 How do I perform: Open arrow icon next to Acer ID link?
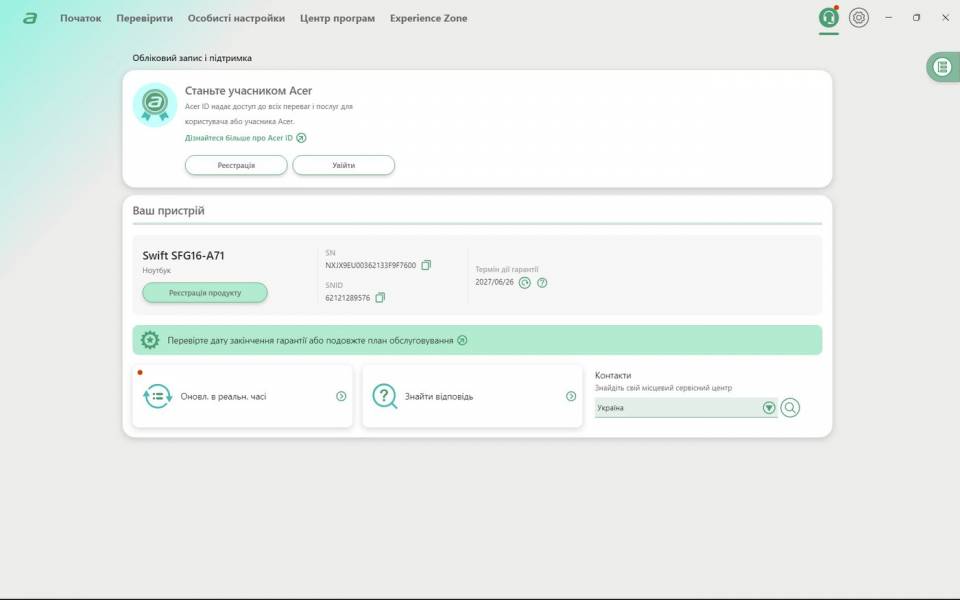(301, 138)
